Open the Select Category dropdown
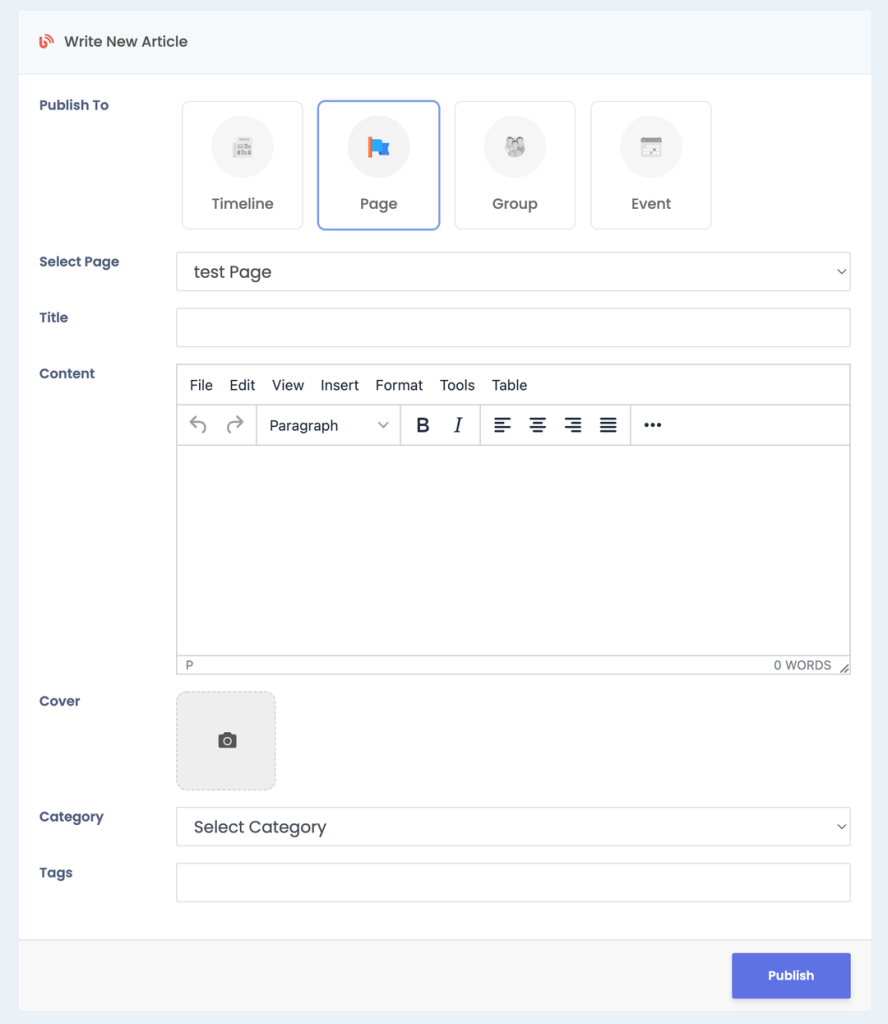The width and height of the screenshot is (888, 1024). coord(513,827)
